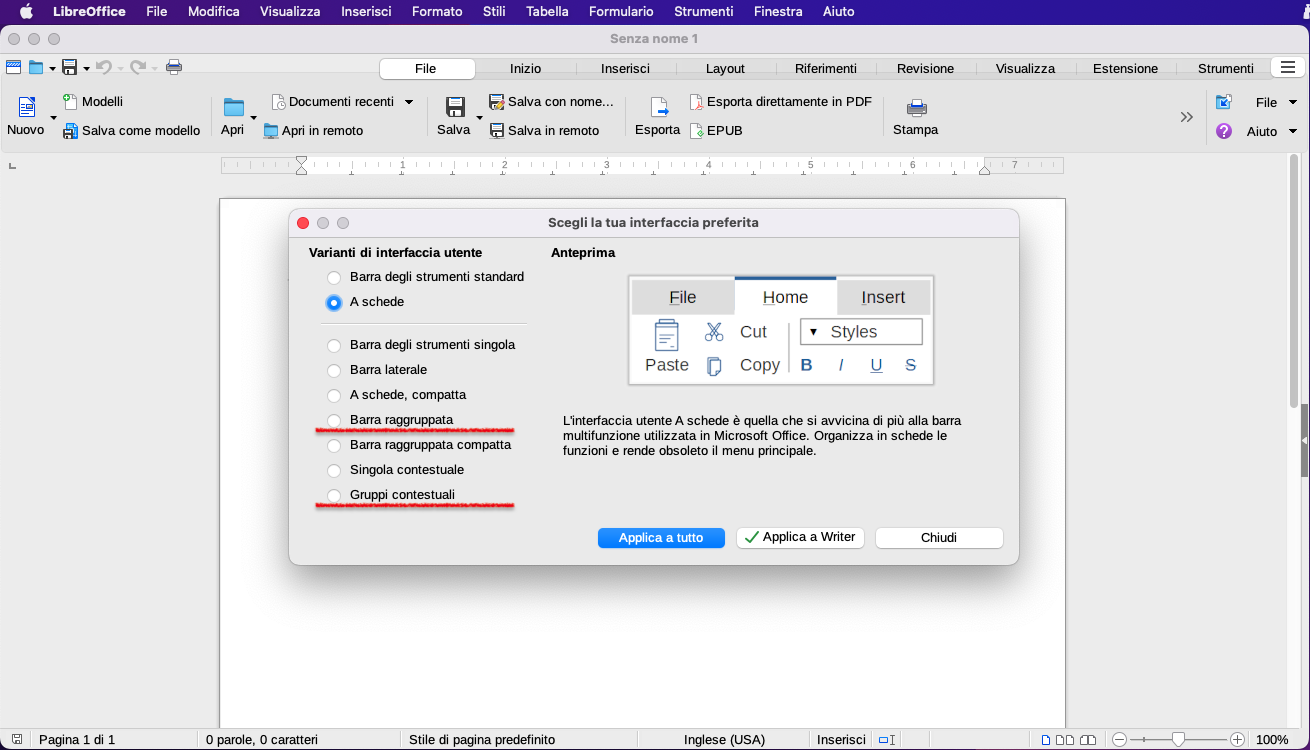Screen dimensions: 1310x750
Task: Click the Esporta export icon
Action: pyautogui.click(x=657, y=108)
